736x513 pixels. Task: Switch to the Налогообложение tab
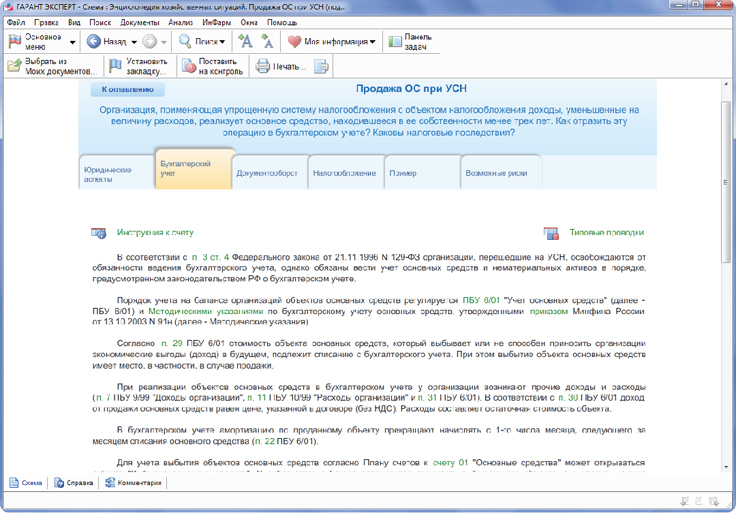tap(343, 173)
